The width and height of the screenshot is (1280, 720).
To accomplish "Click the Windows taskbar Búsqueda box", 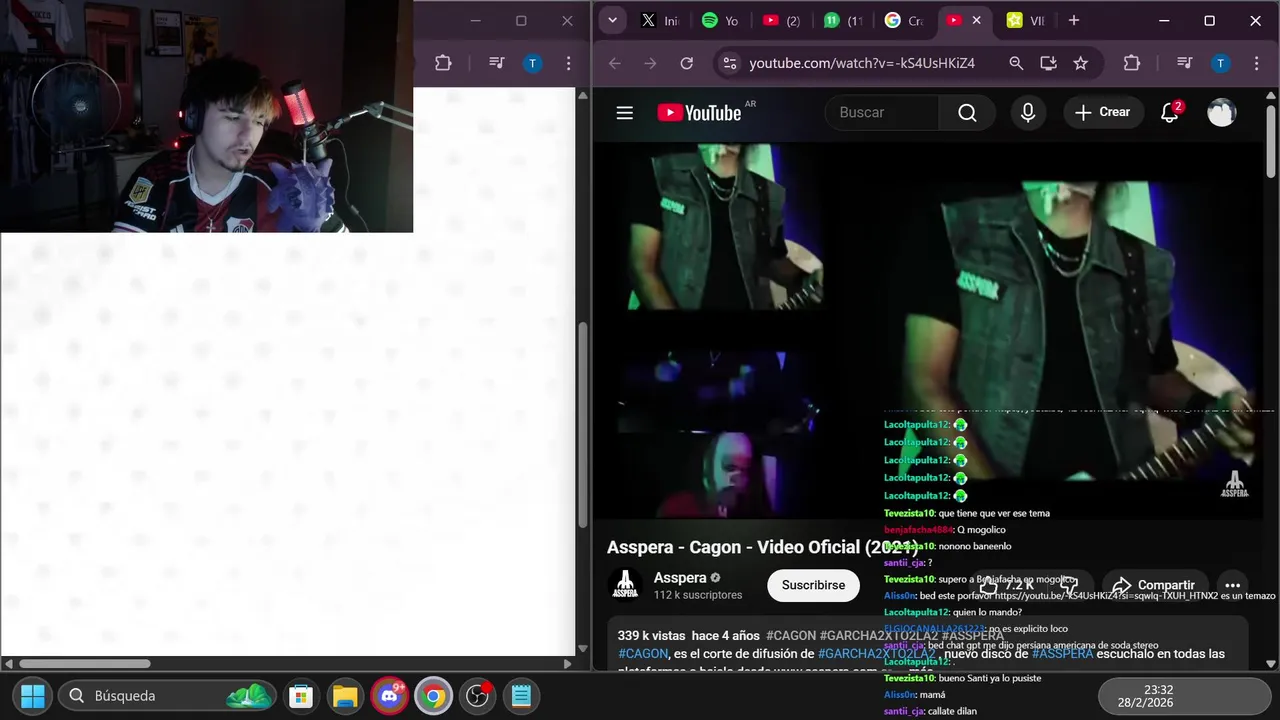I will tap(166, 696).
